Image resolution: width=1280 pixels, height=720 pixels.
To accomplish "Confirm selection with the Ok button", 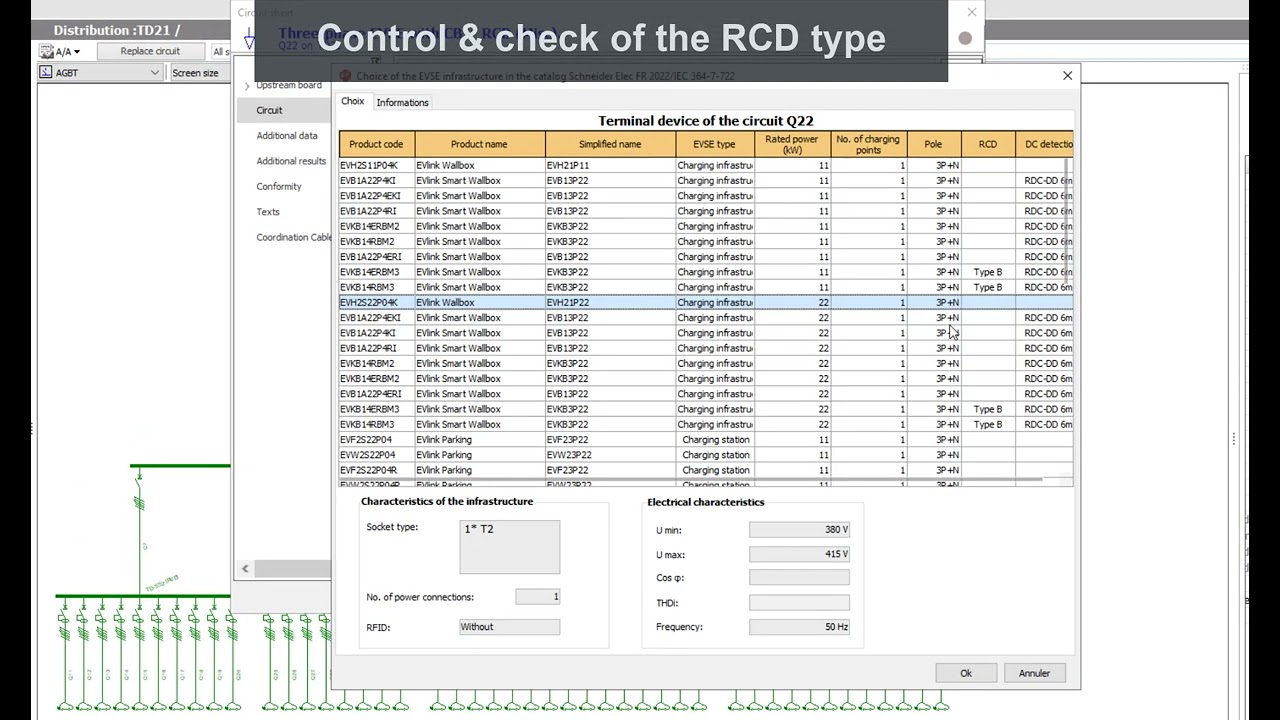I will (x=966, y=673).
